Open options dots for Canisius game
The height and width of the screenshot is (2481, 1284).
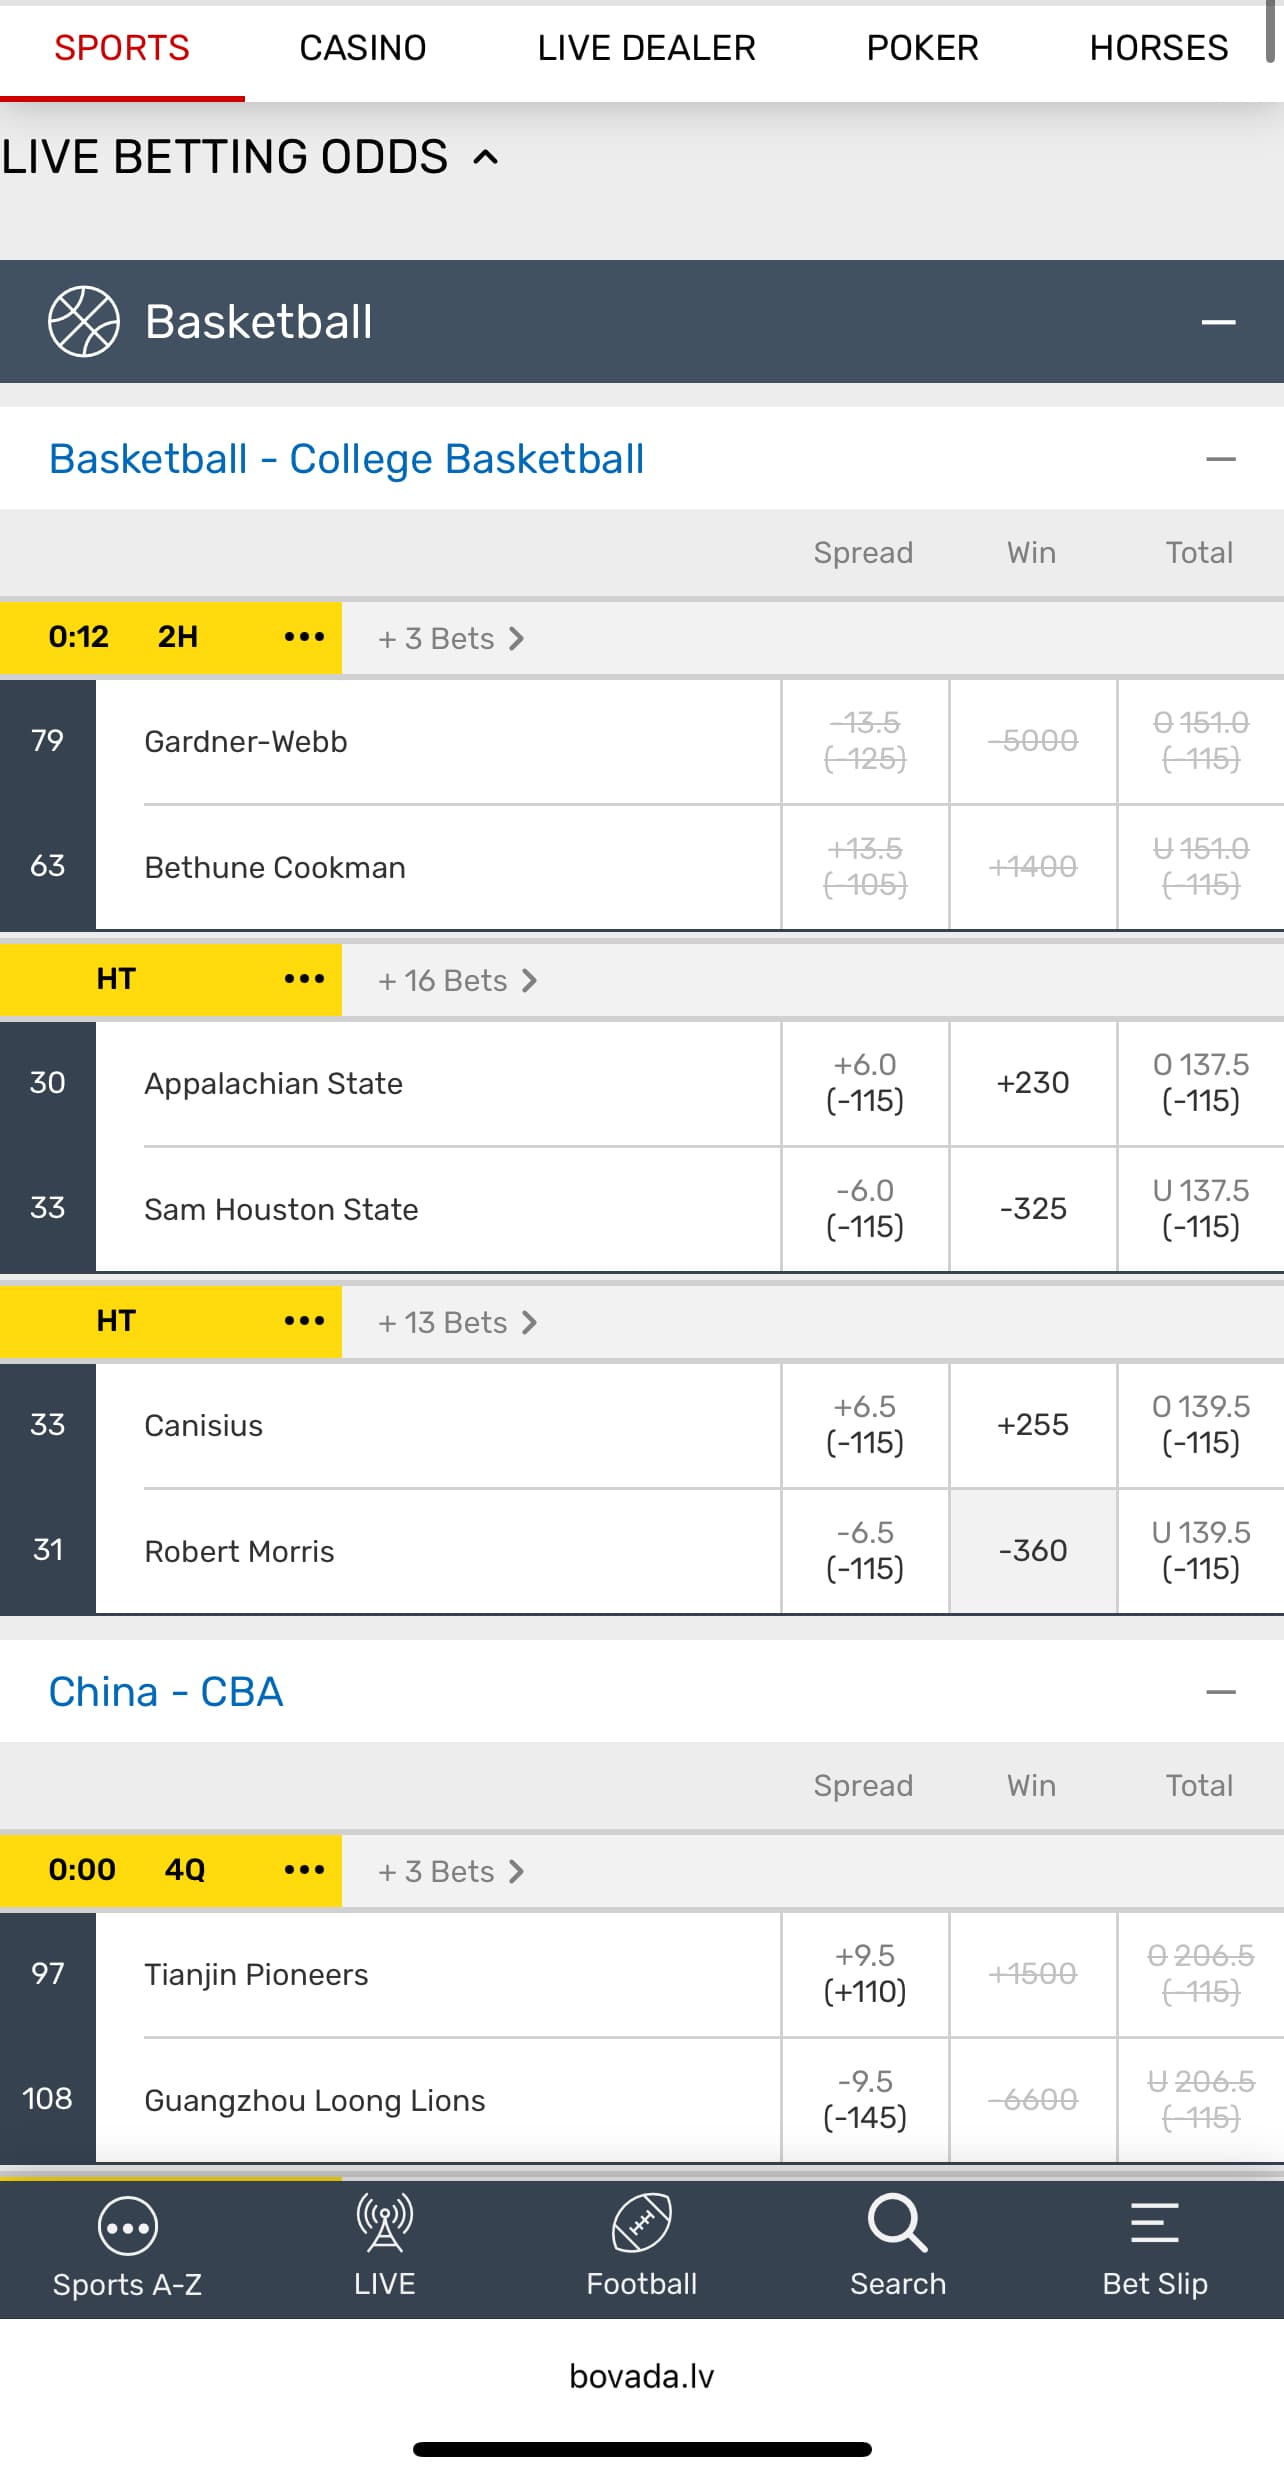(x=304, y=1321)
